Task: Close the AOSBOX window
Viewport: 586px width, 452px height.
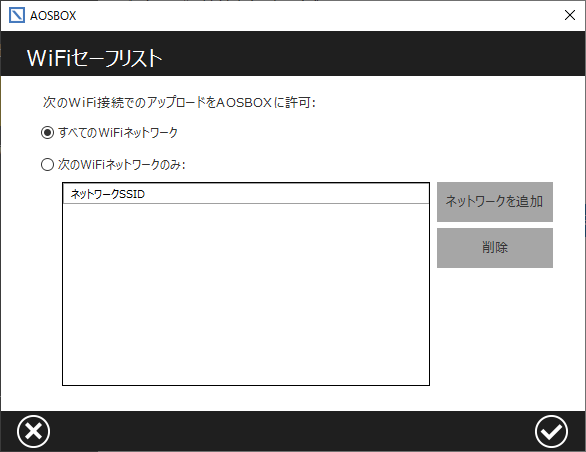Action: (570, 15)
